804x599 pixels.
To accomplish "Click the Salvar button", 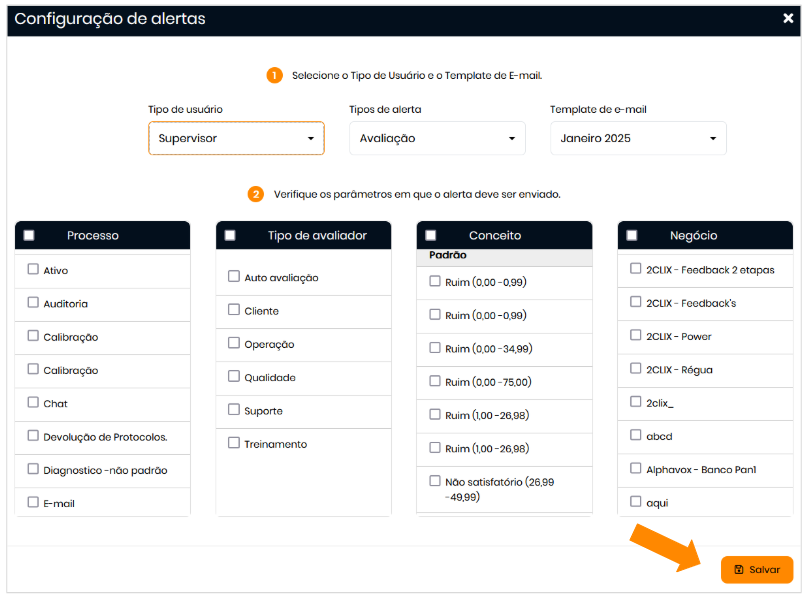I will pos(756,569).
